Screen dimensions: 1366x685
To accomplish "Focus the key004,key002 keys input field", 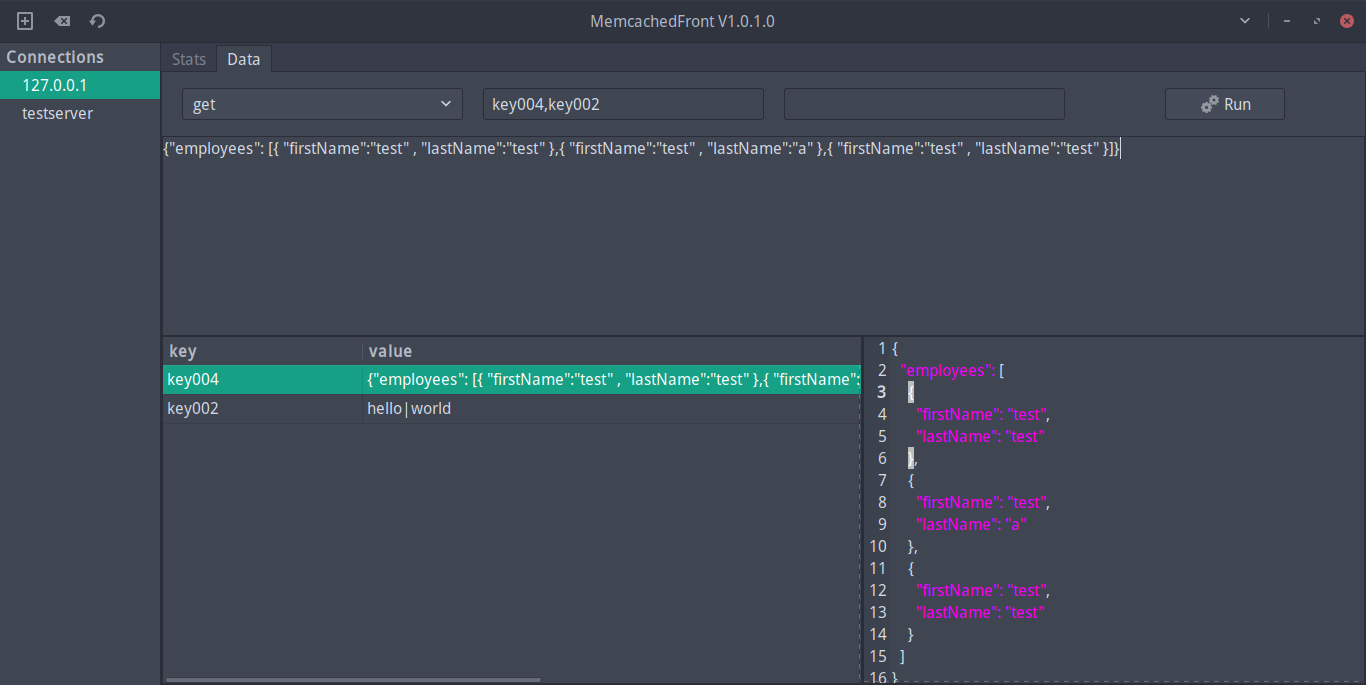I will (623, 104).
